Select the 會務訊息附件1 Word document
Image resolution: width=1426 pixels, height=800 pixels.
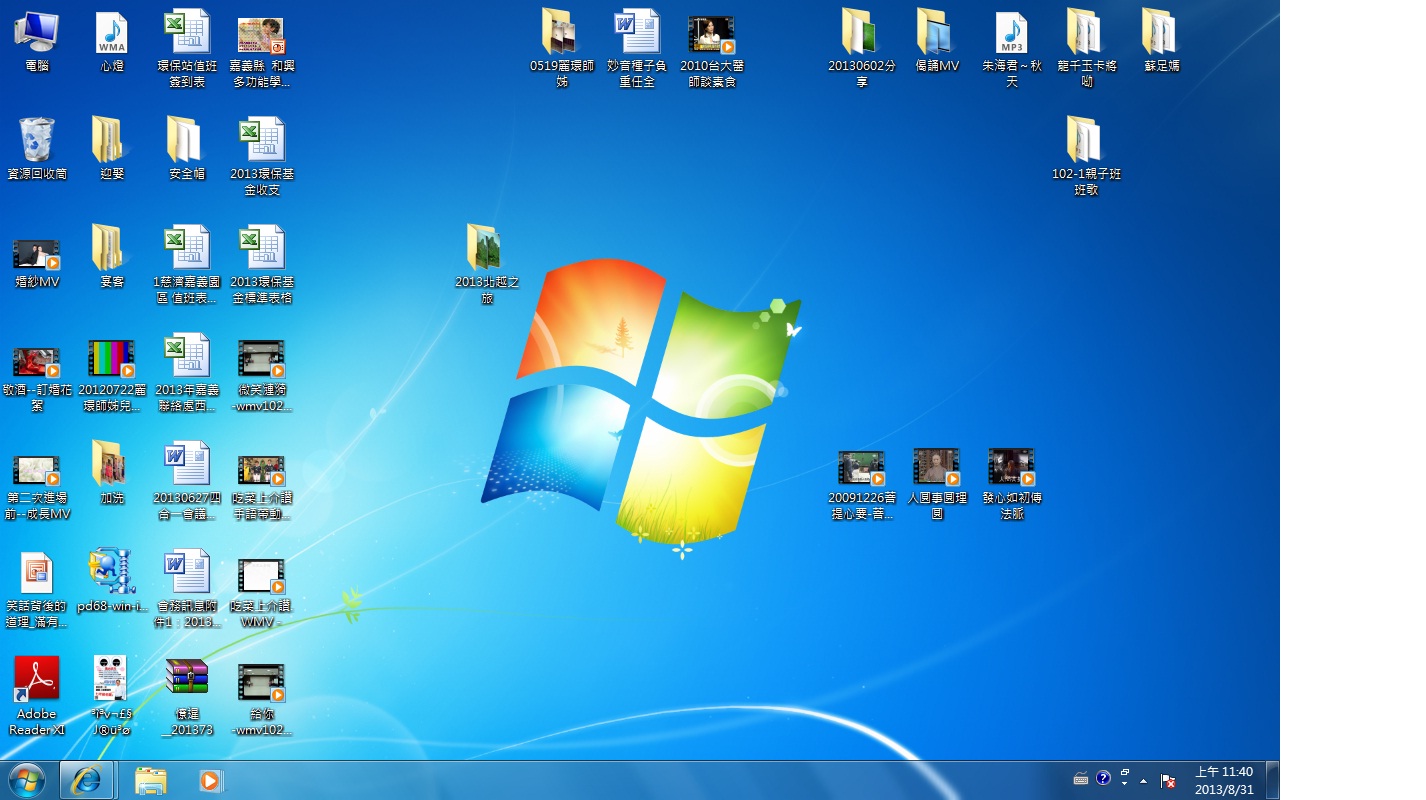tap(187, 588)
